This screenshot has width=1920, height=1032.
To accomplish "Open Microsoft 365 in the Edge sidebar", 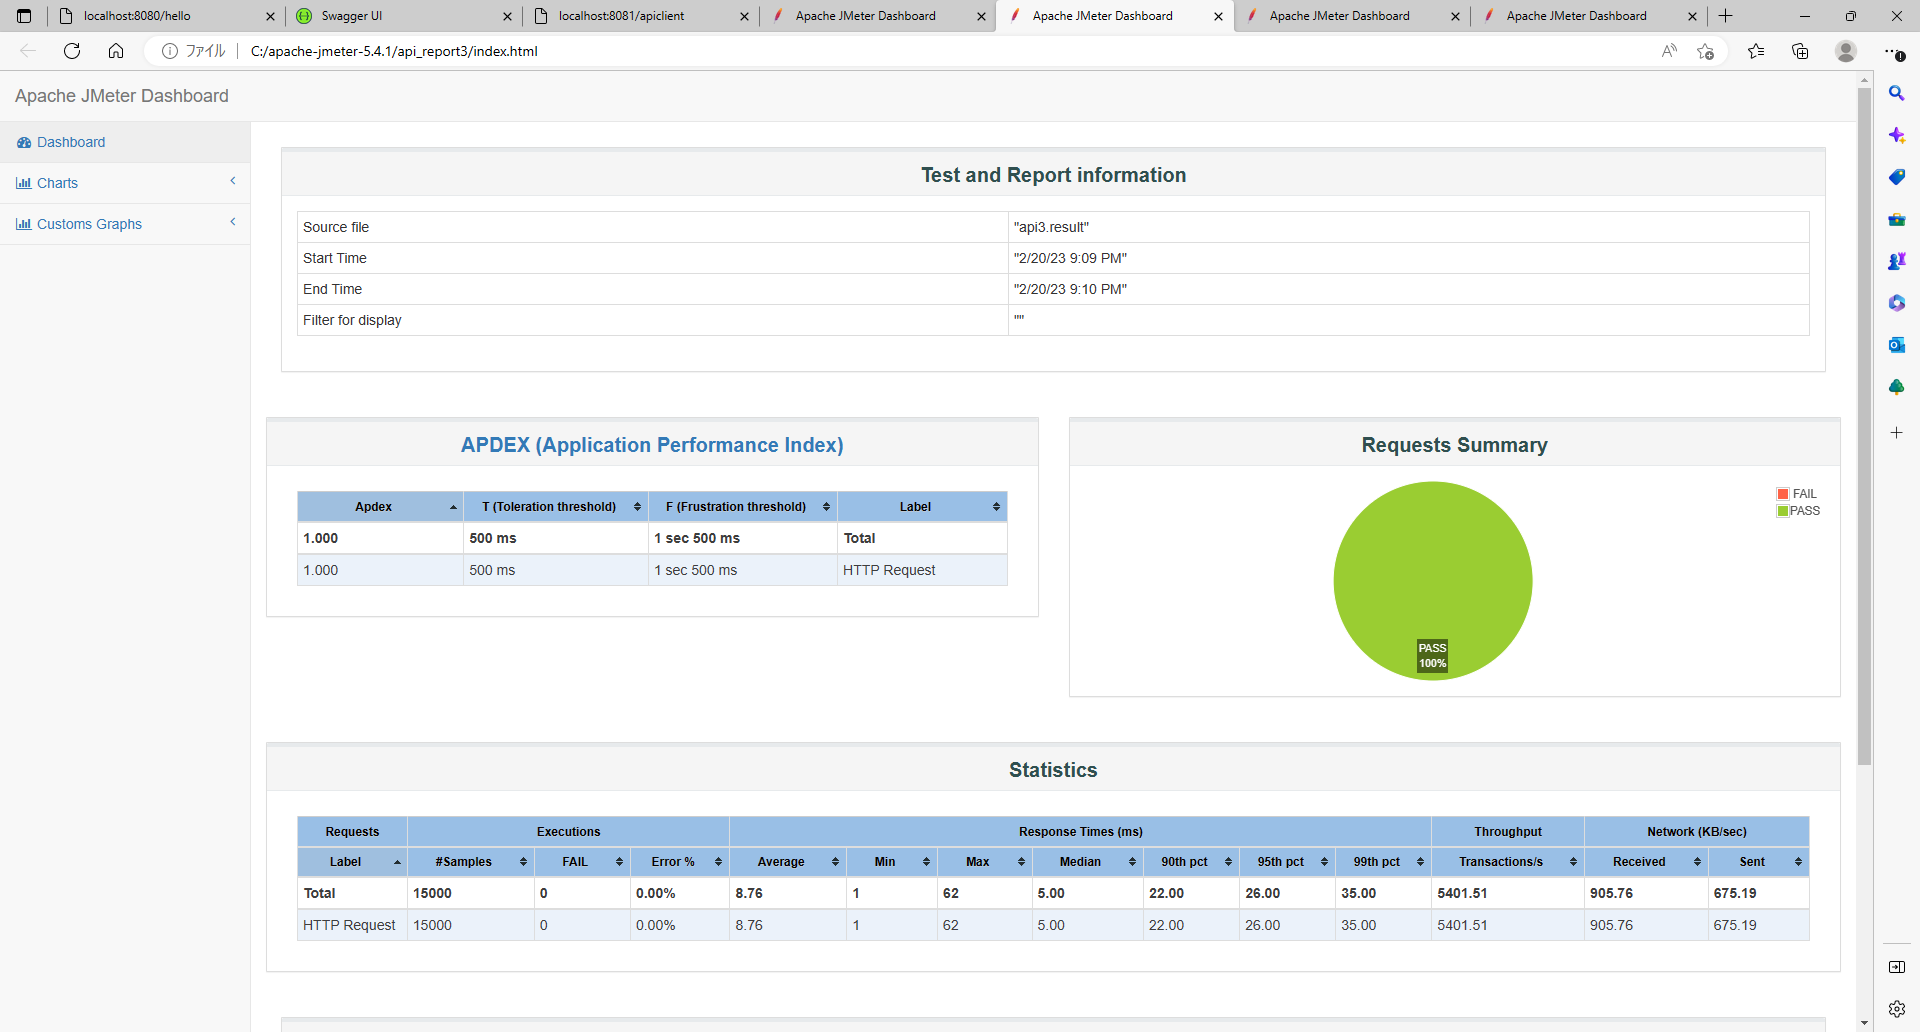I will click(x=1897, y=303).
